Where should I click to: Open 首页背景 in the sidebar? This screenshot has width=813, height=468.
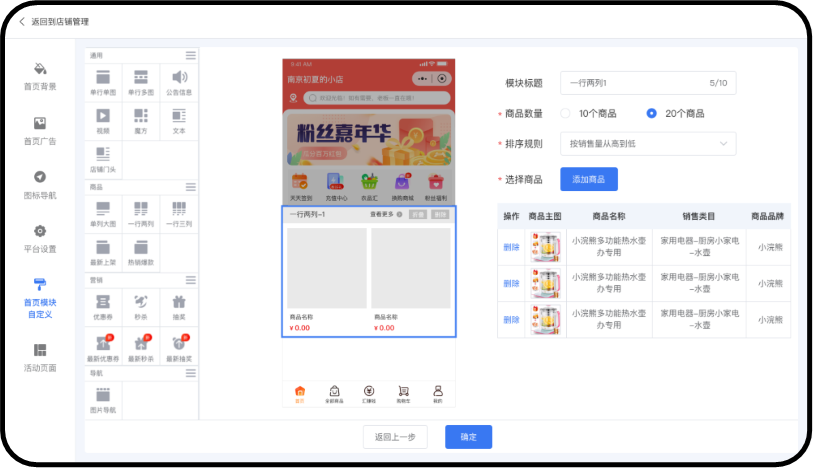pyautogui.click(x=40, y=75)
